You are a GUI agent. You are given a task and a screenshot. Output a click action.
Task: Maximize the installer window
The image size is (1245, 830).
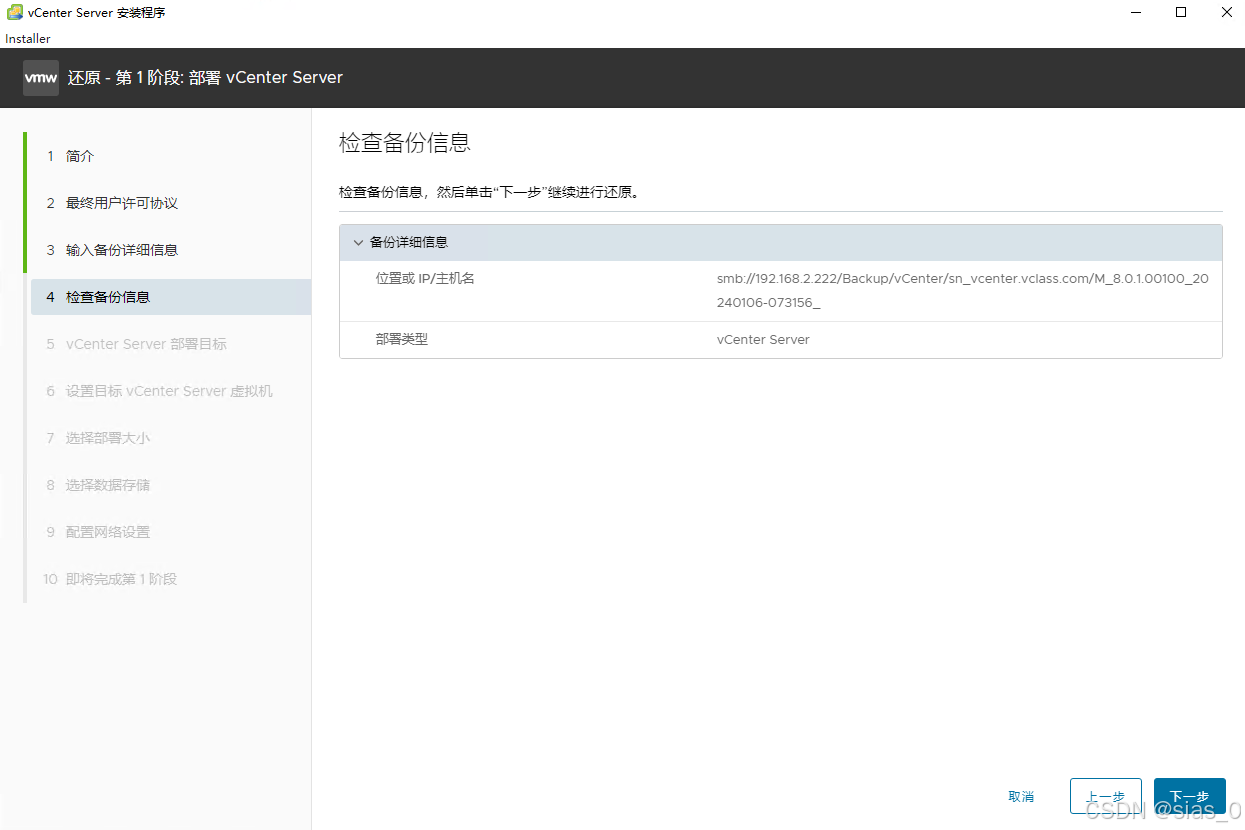point(1181,13)
